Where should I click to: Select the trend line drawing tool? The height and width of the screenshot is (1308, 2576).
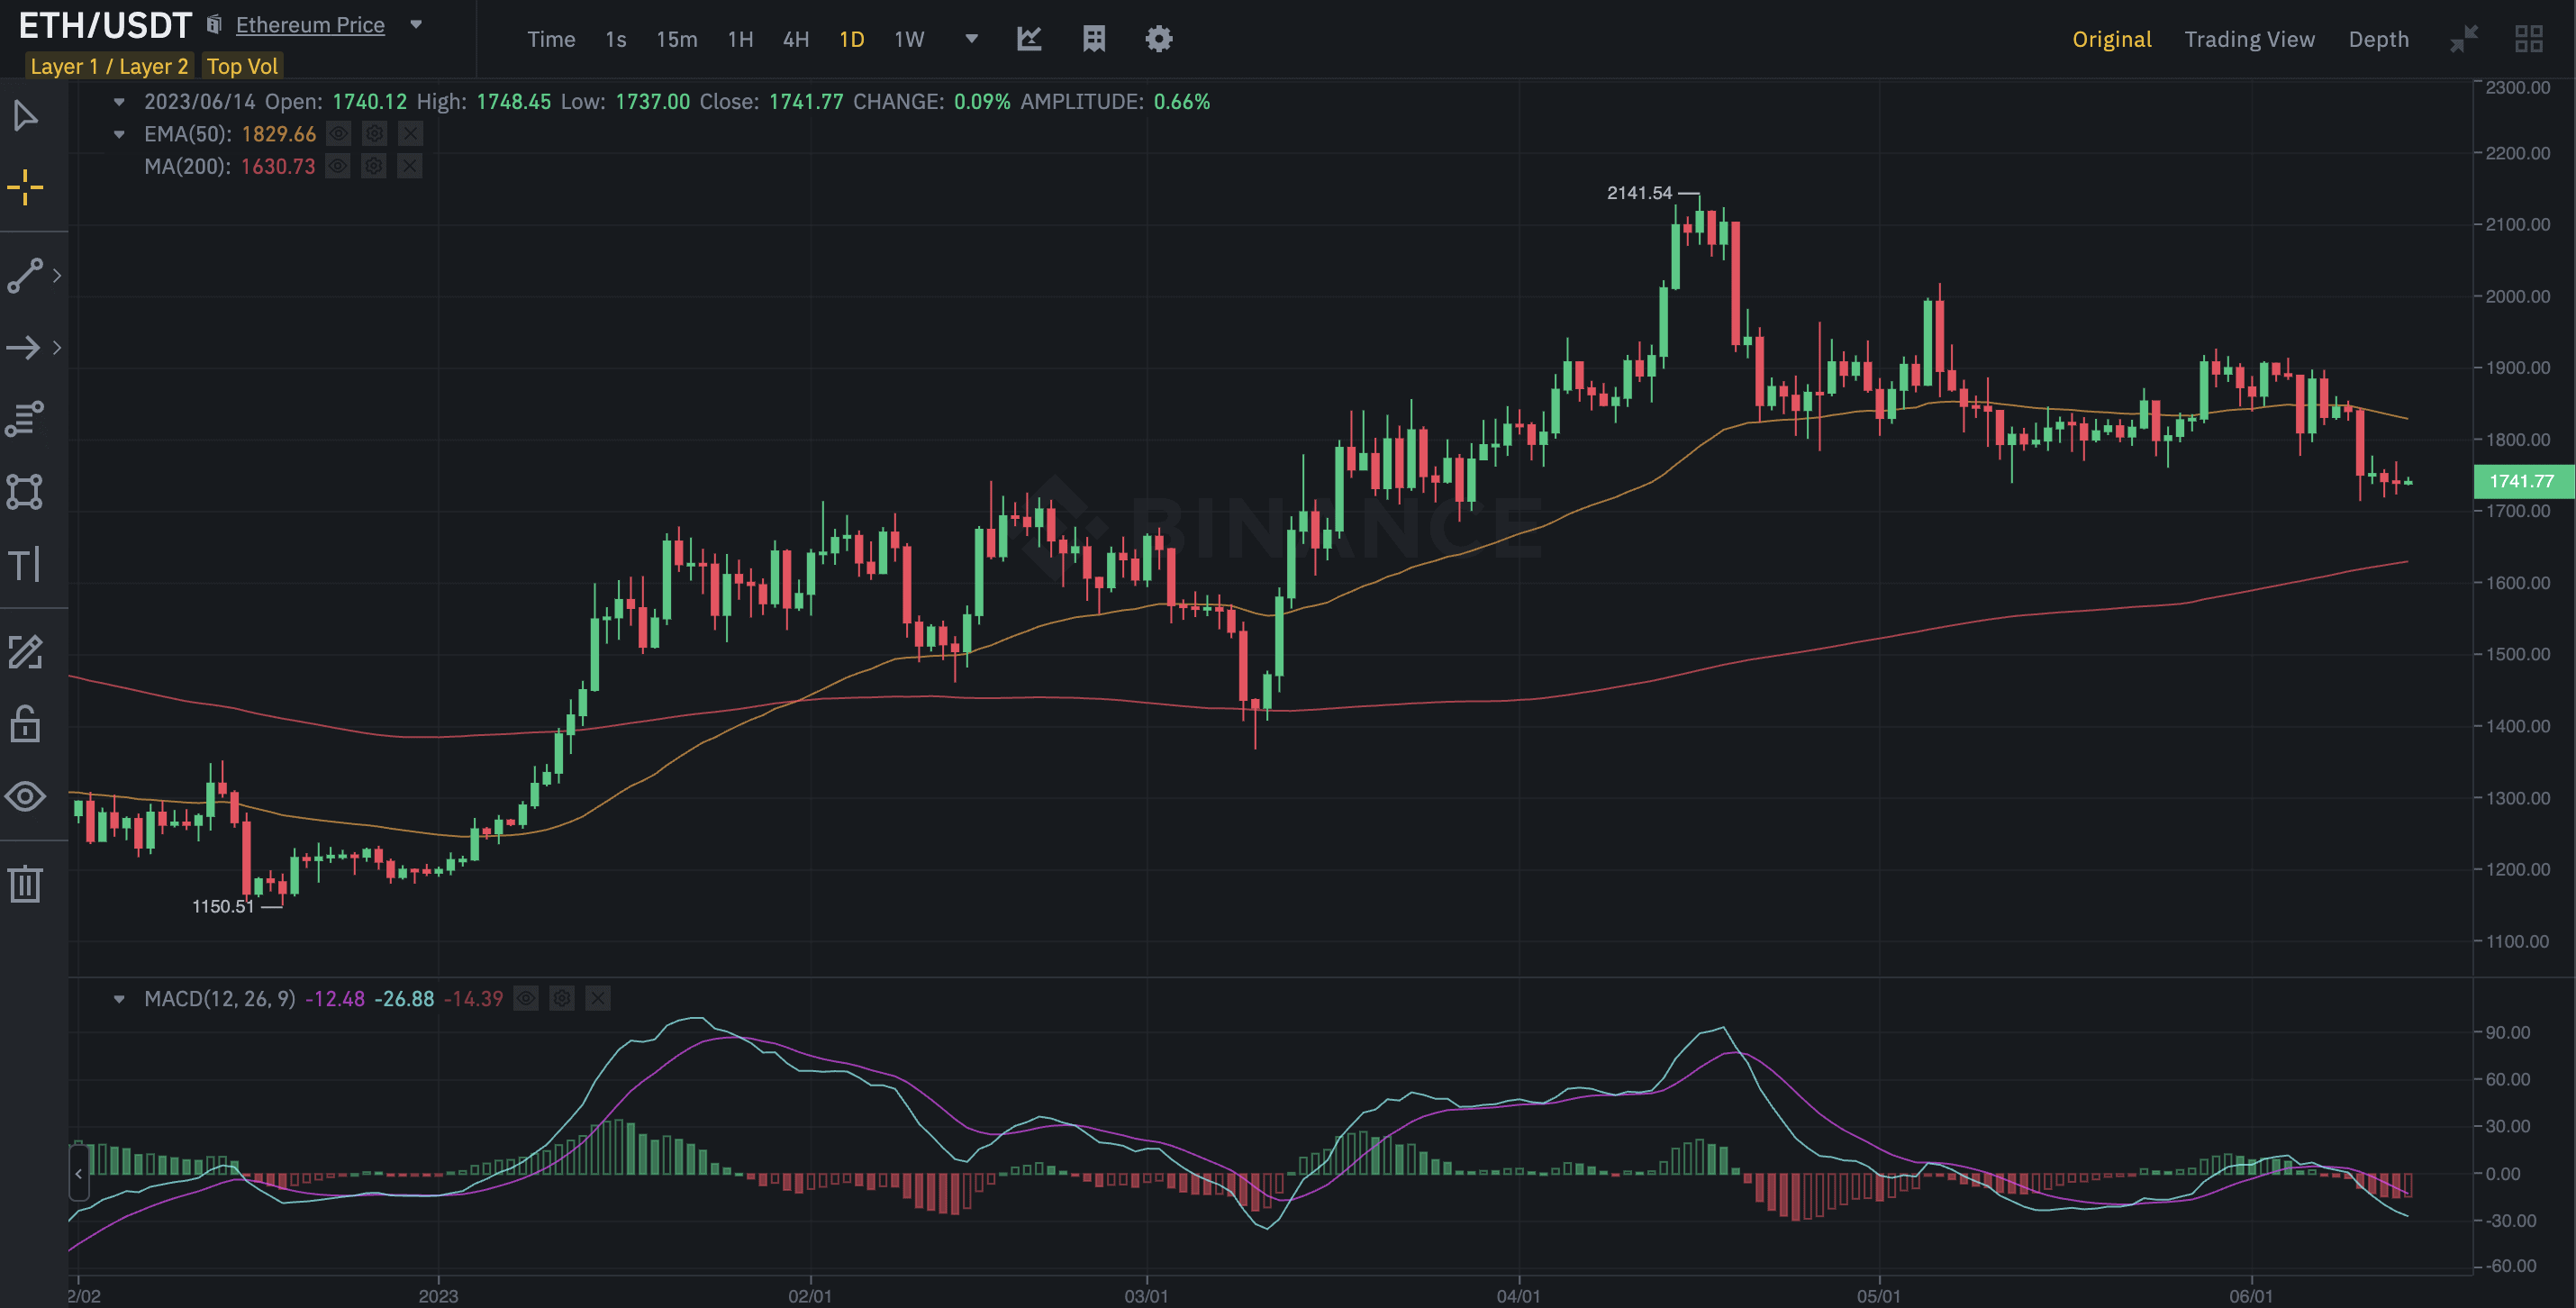[x=25, y=275]
